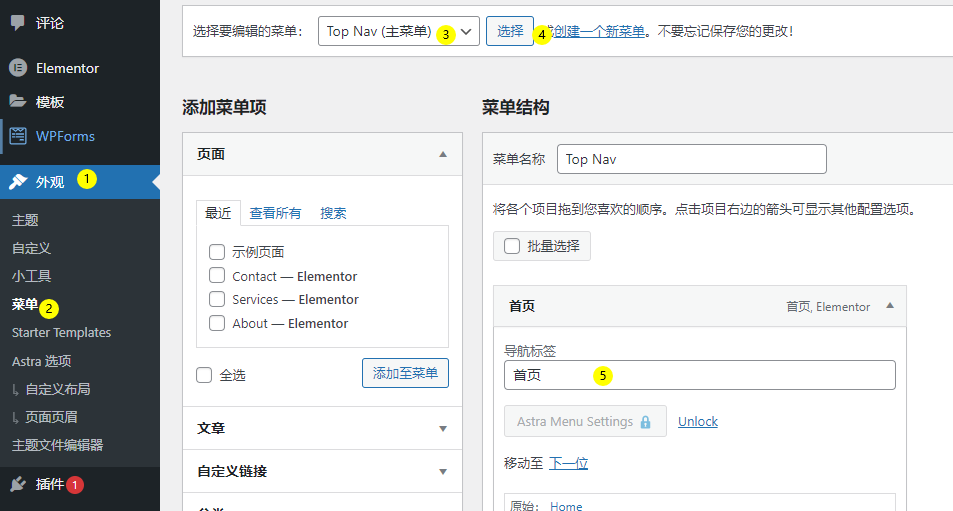Check the Contact — Elementor checkbox
The height and width of the screenshot is (511, 953).
point(217,275)
